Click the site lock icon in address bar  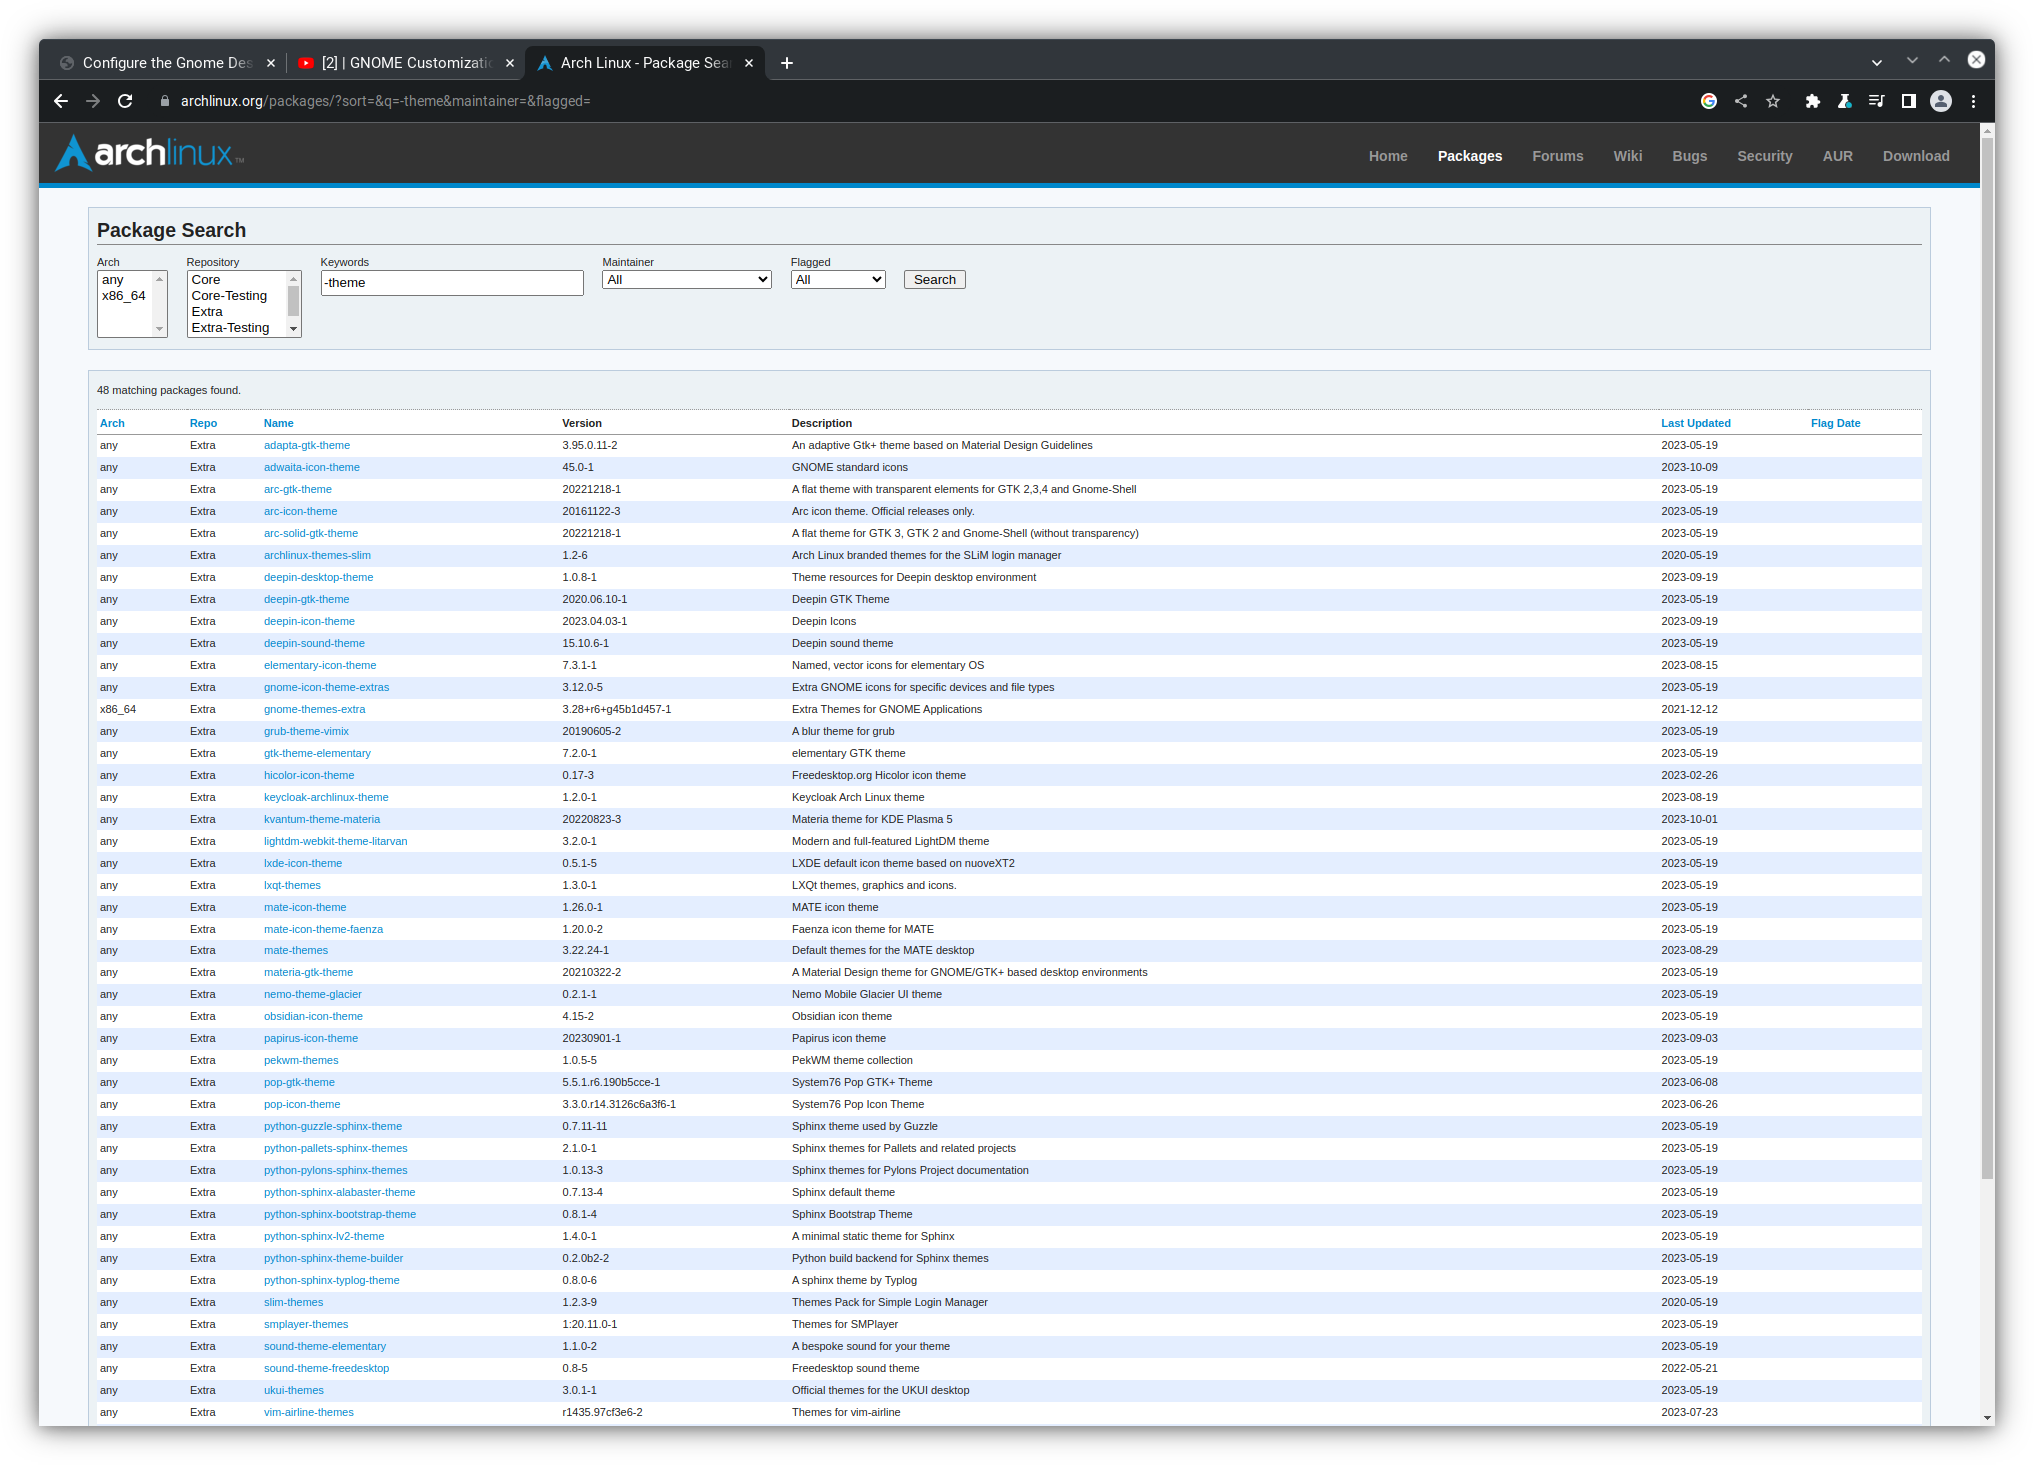coord(165,101)
